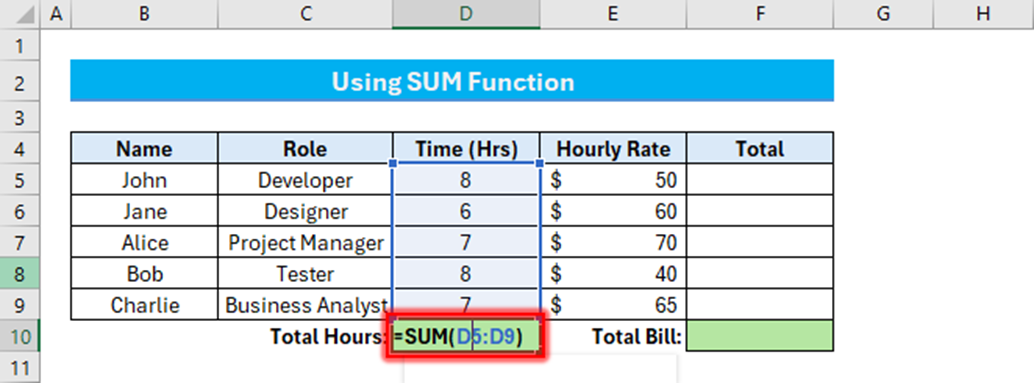Select column G header
The width and height of the screenshot is (1034, 383).
[x=884, y=14]
